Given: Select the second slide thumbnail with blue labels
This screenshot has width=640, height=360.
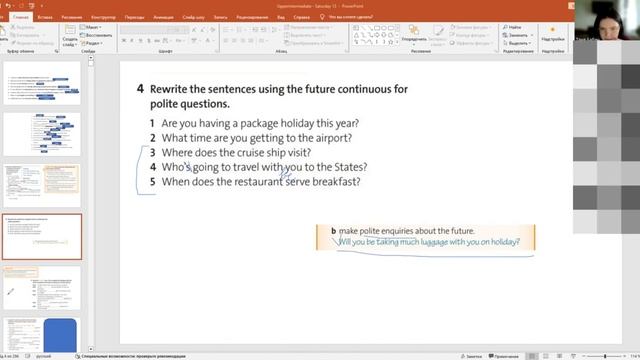Looking at the screenshot, I should [42, 134].
